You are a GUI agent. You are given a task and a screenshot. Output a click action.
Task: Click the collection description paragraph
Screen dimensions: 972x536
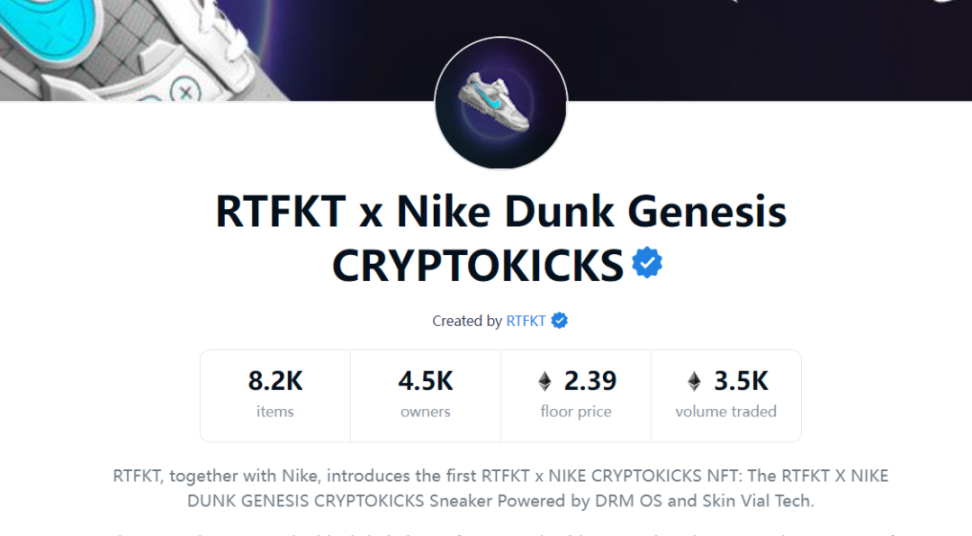[500, 488]
